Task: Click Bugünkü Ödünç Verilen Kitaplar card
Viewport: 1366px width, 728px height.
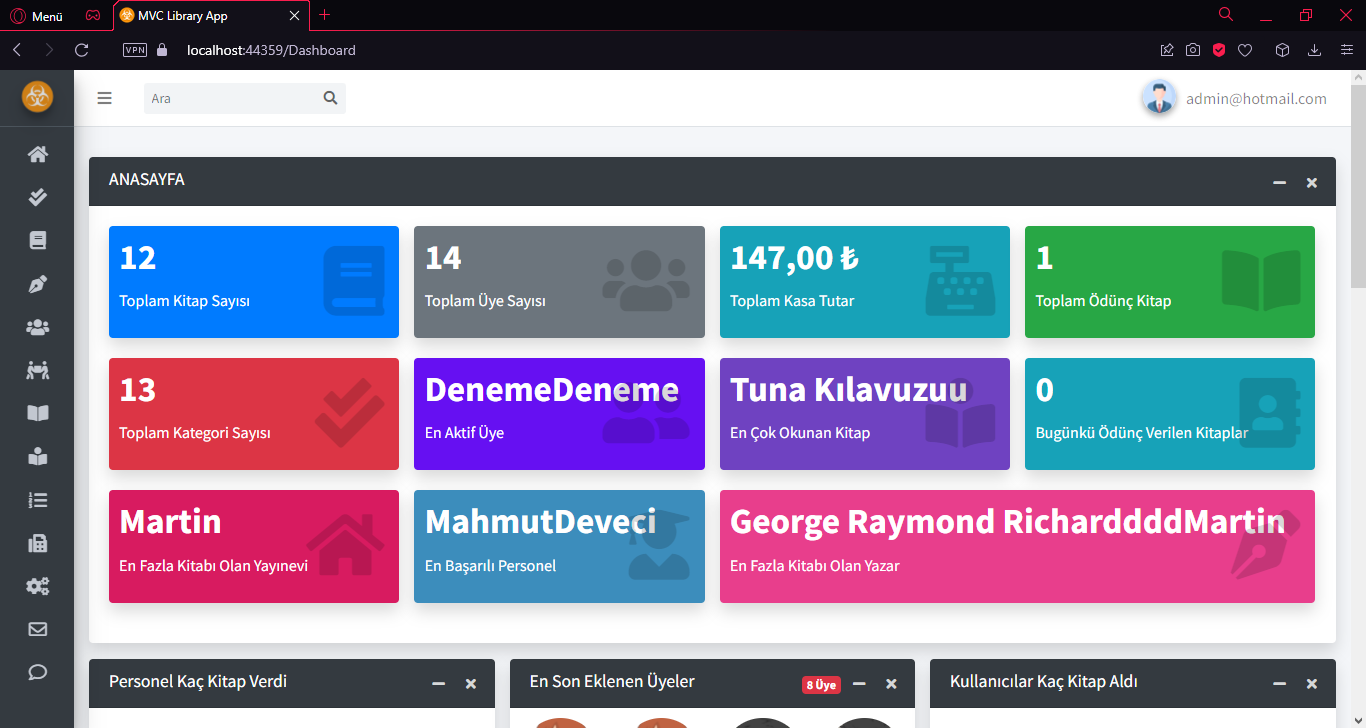Action: click(1170, 414)
